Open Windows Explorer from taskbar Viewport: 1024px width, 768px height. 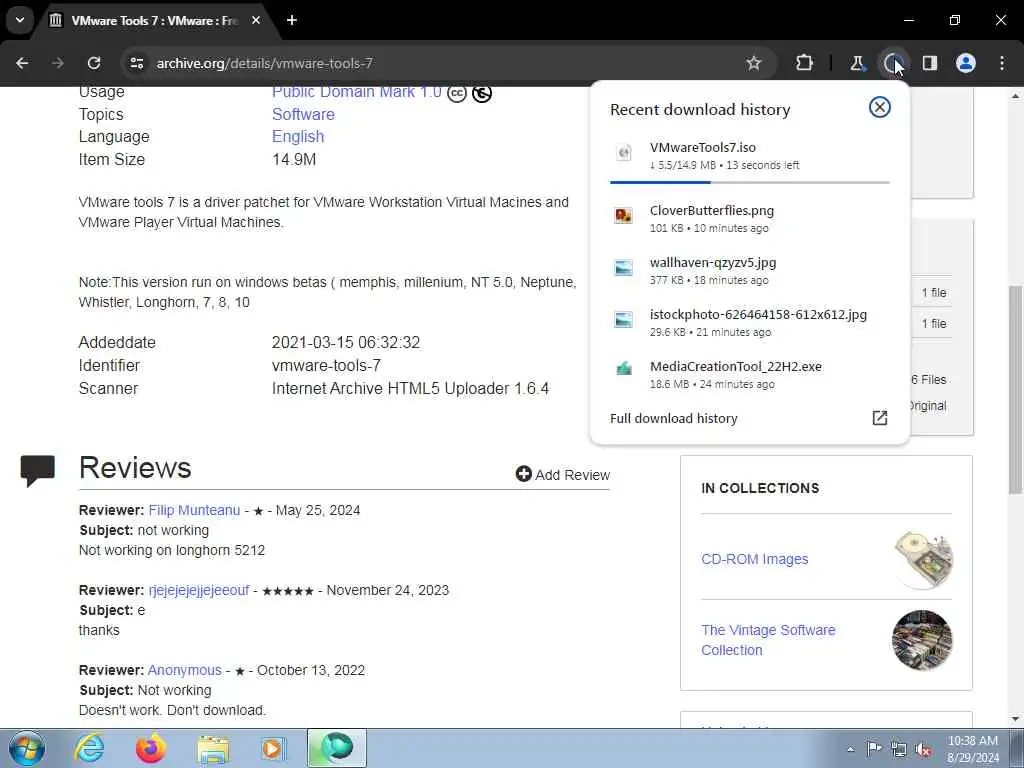(x=213, y=750)
